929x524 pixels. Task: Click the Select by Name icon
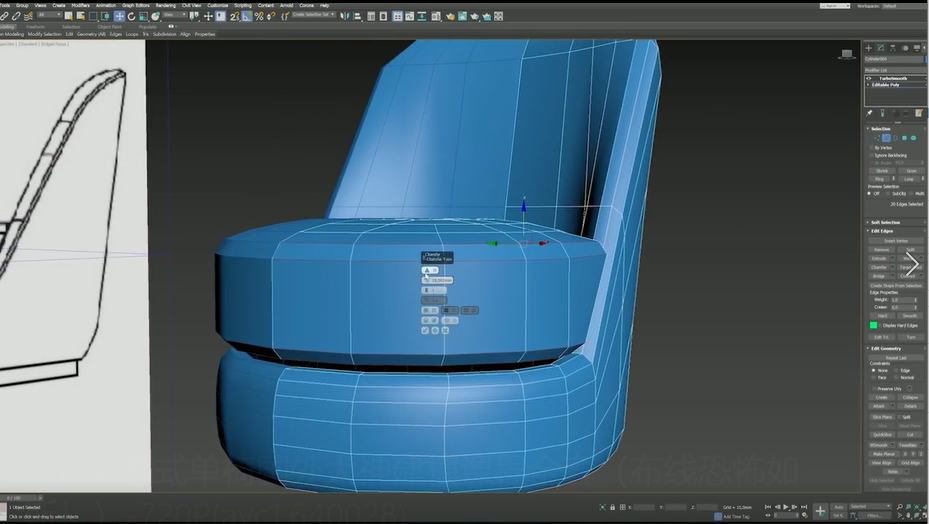coord(81,16)
